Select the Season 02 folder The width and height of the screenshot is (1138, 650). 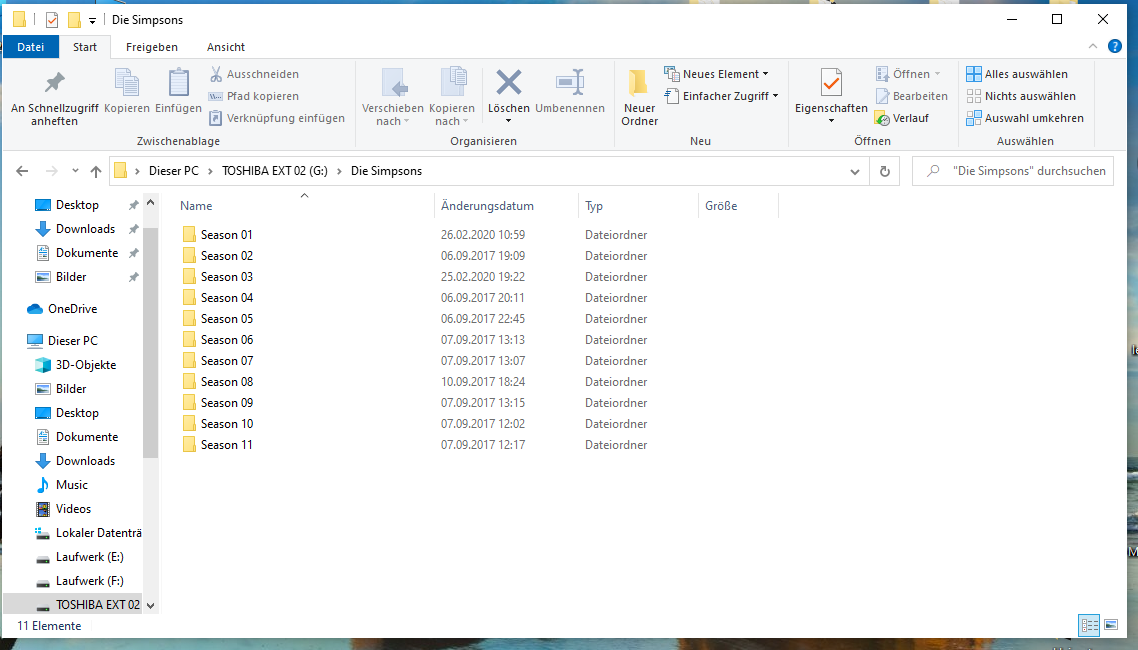click(226, 255)
